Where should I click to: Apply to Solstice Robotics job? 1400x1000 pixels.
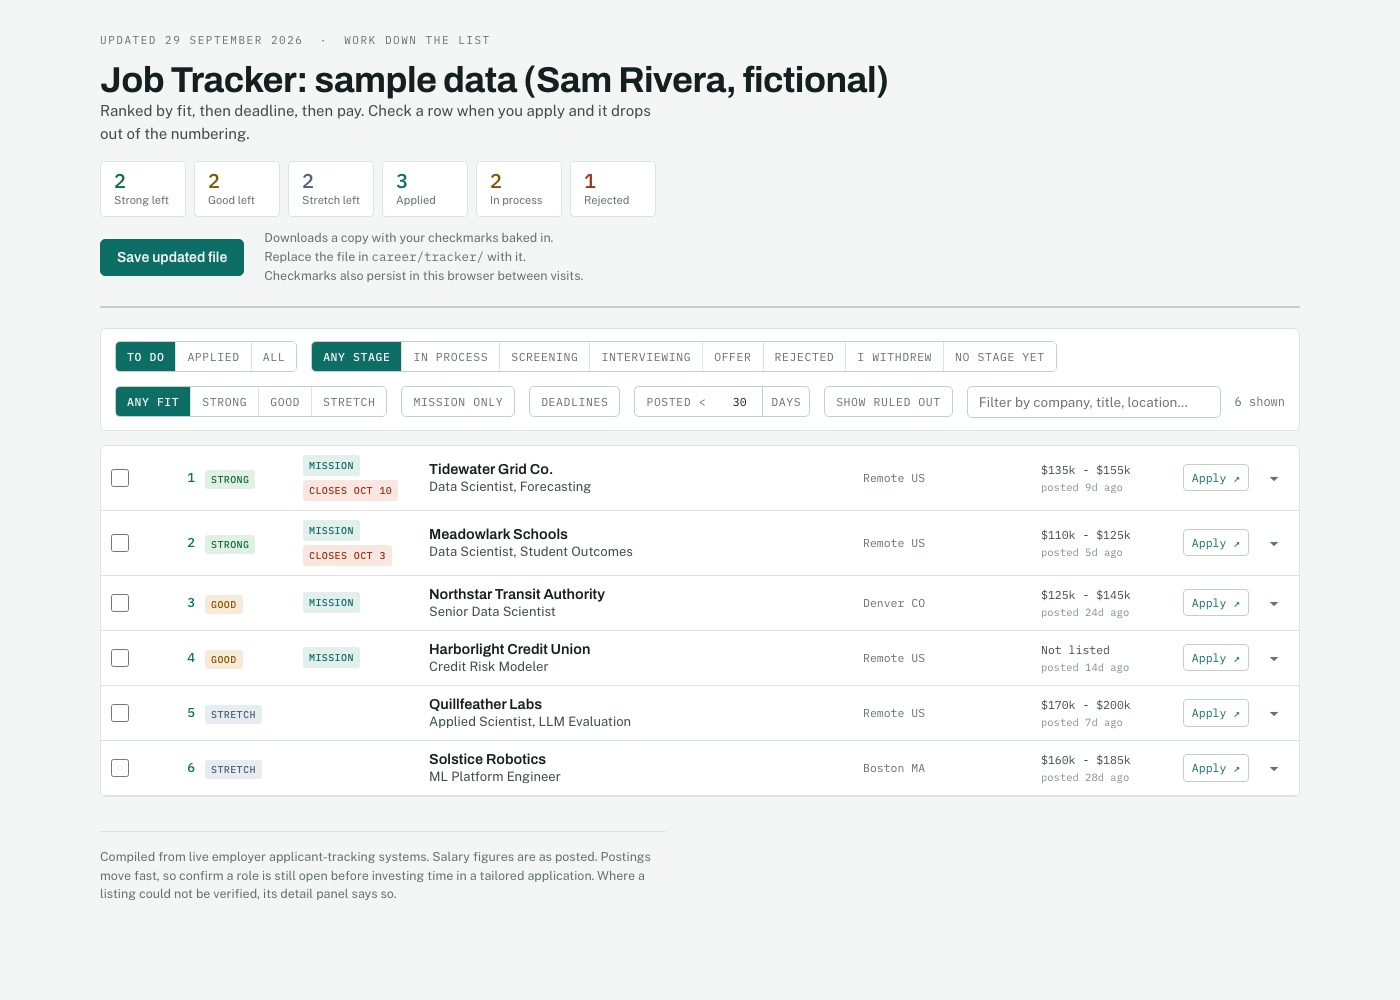click(x=1215, y=768)
